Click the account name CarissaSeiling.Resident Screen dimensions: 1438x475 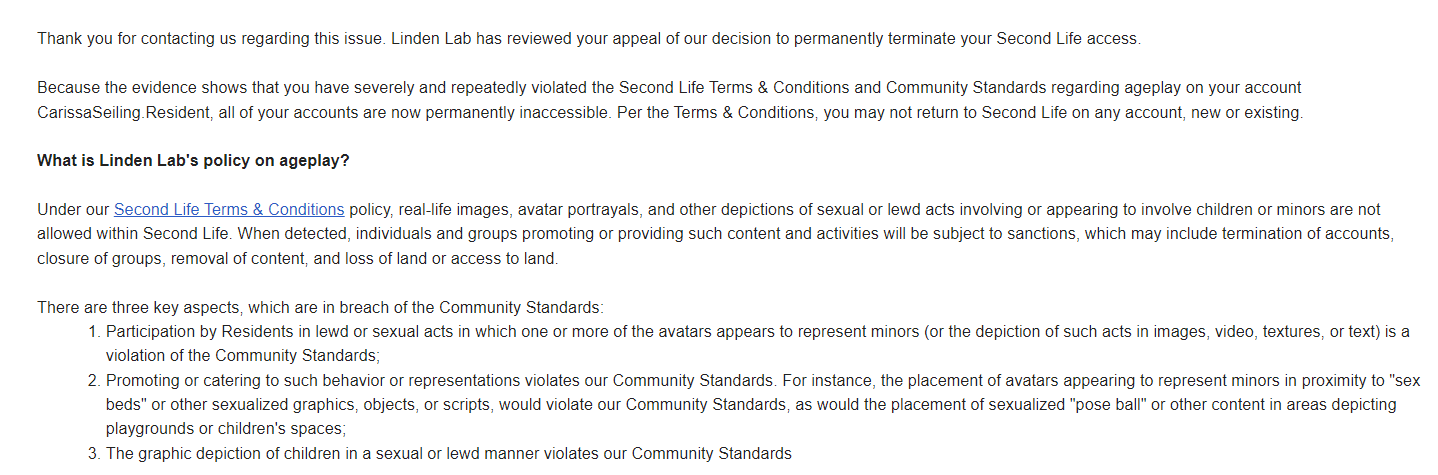122,112
